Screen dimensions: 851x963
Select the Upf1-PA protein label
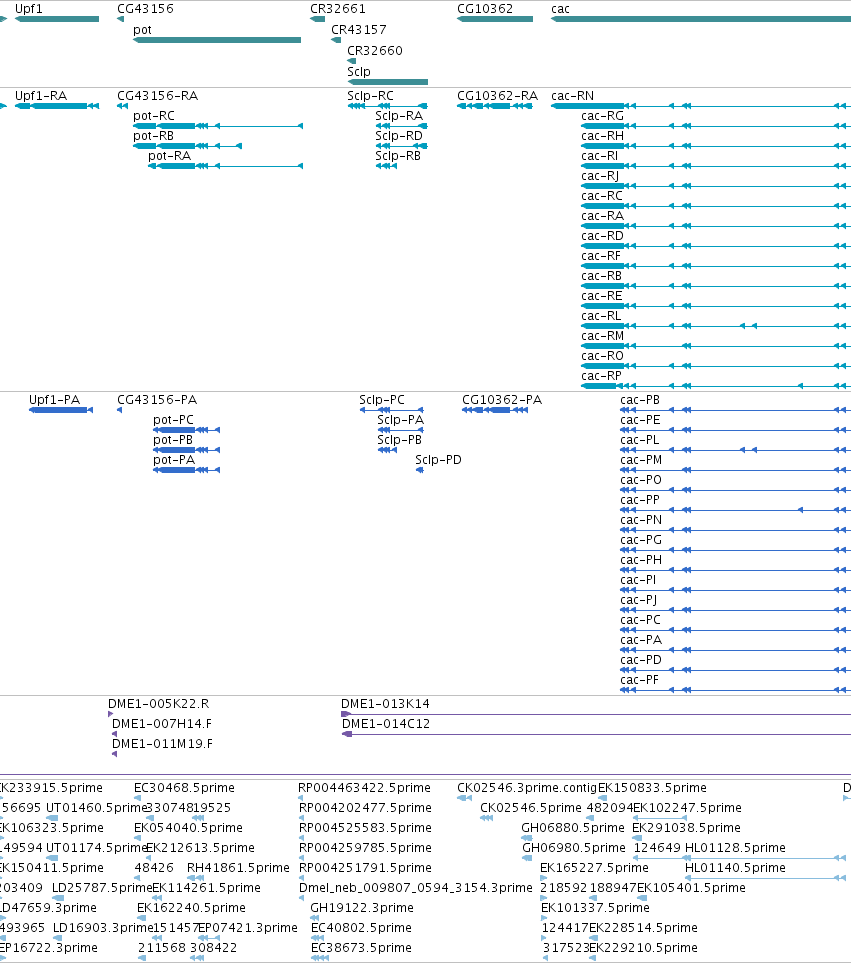(55, 400)
